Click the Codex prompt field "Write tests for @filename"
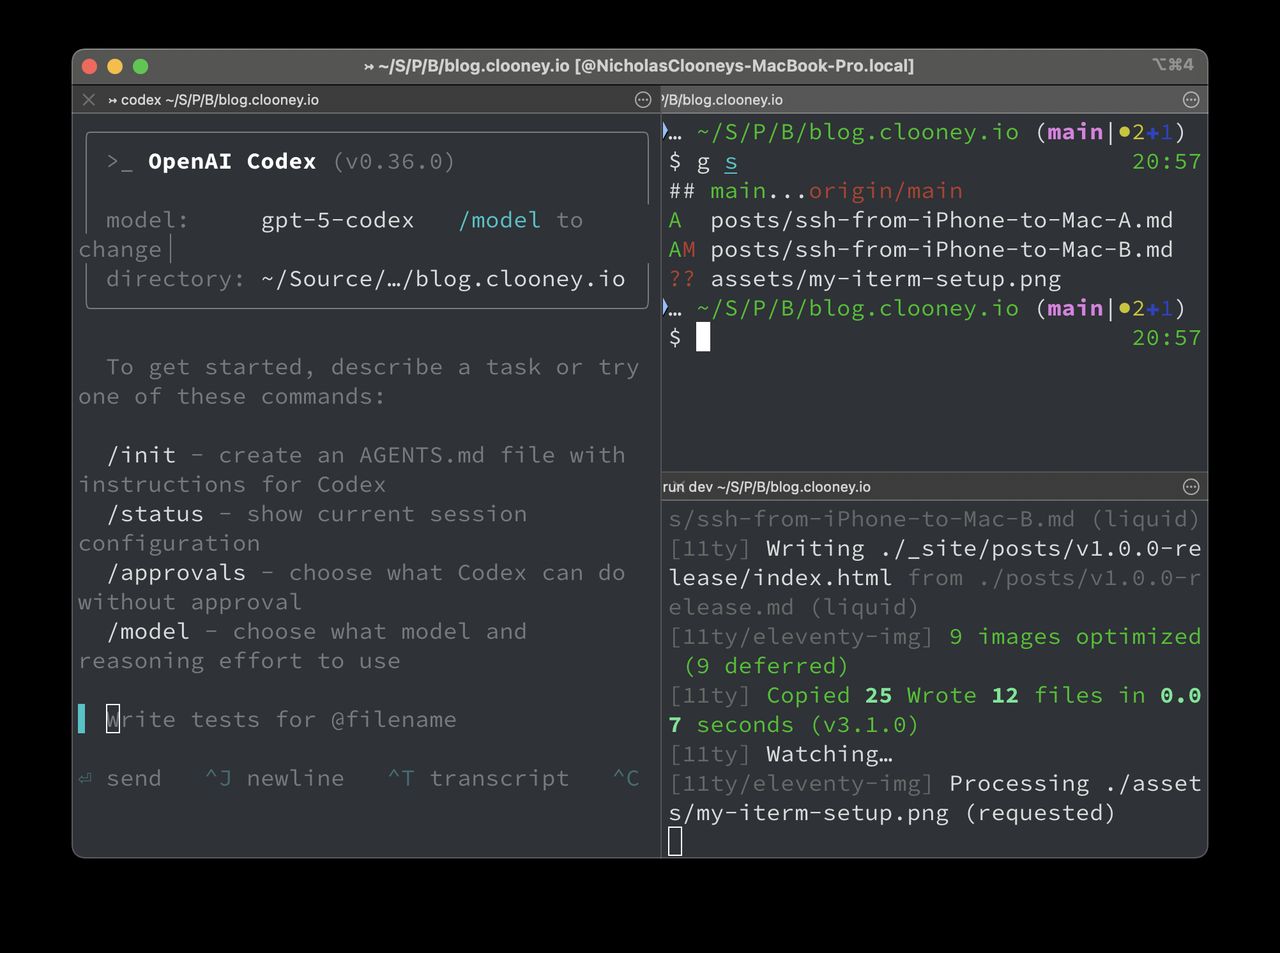The height and width of the screenshot is (953, 1280). [x=282, y=719]
